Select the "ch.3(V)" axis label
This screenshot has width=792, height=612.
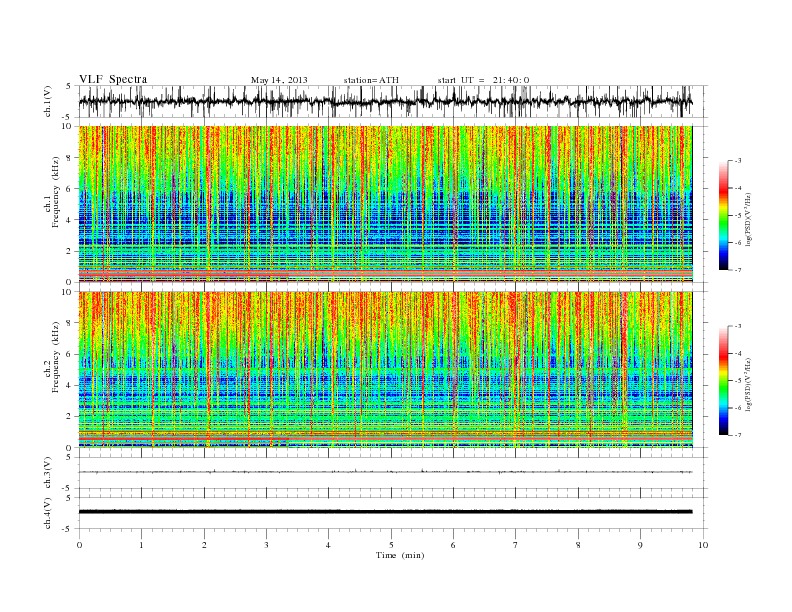[48, 473]
